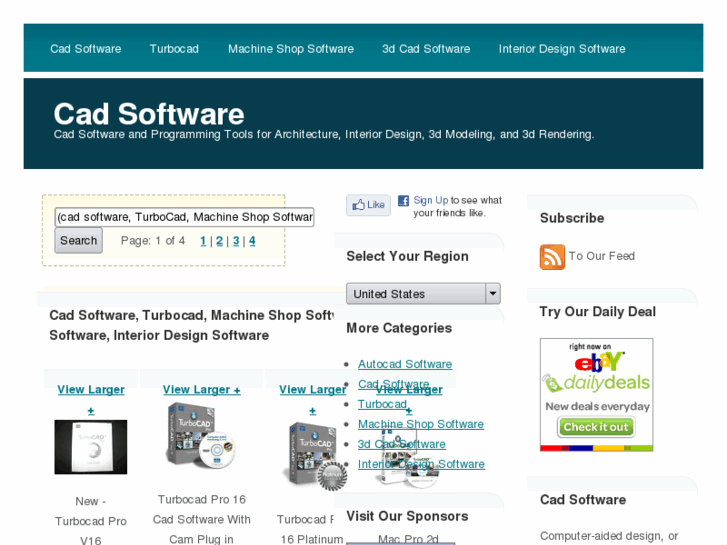Go to results page 4
This screenshot has height=545, width=727.
[252, 241]
